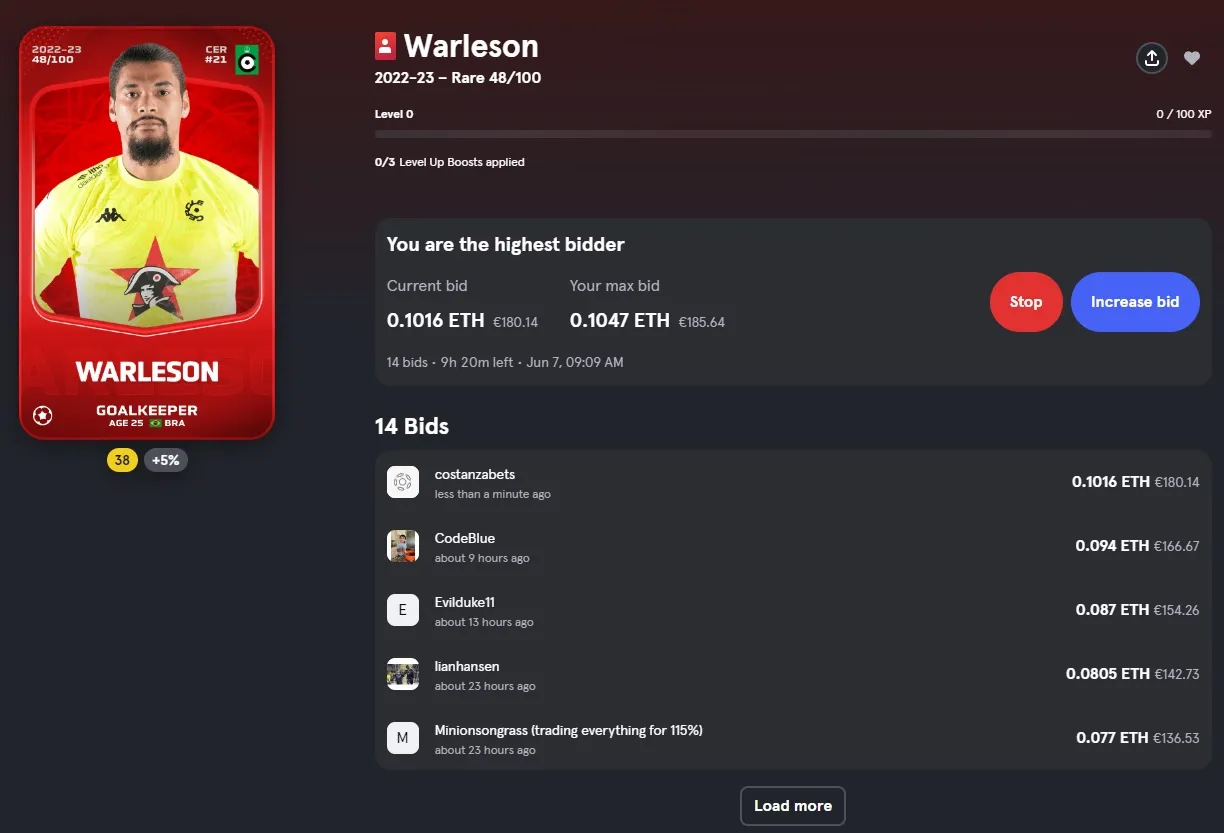The image size is (1224, 833).
Task: Click the '2022-23 – Rare 48/100' subtitle
Action: coord(458,78)
